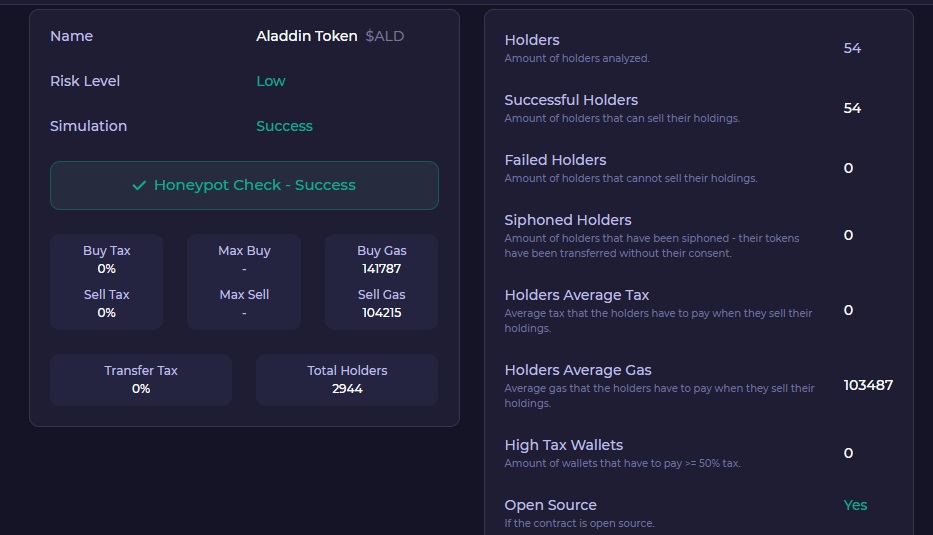Click the Siphoned Holders value 0
The image size is (933, 535).
pyautogui.click(x=849, y=236)
